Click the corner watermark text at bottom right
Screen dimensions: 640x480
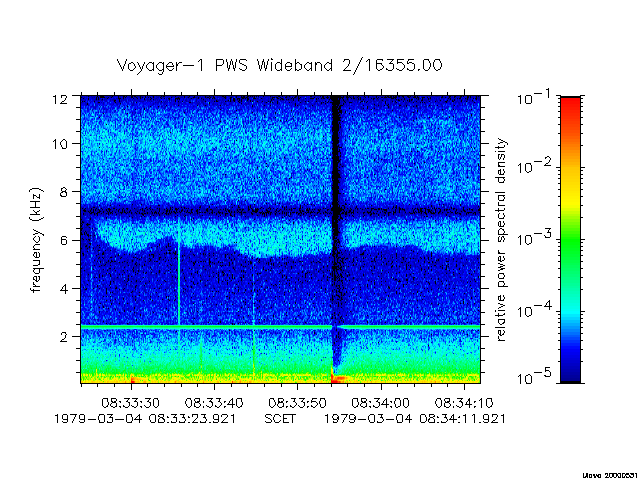click(611, 475)
